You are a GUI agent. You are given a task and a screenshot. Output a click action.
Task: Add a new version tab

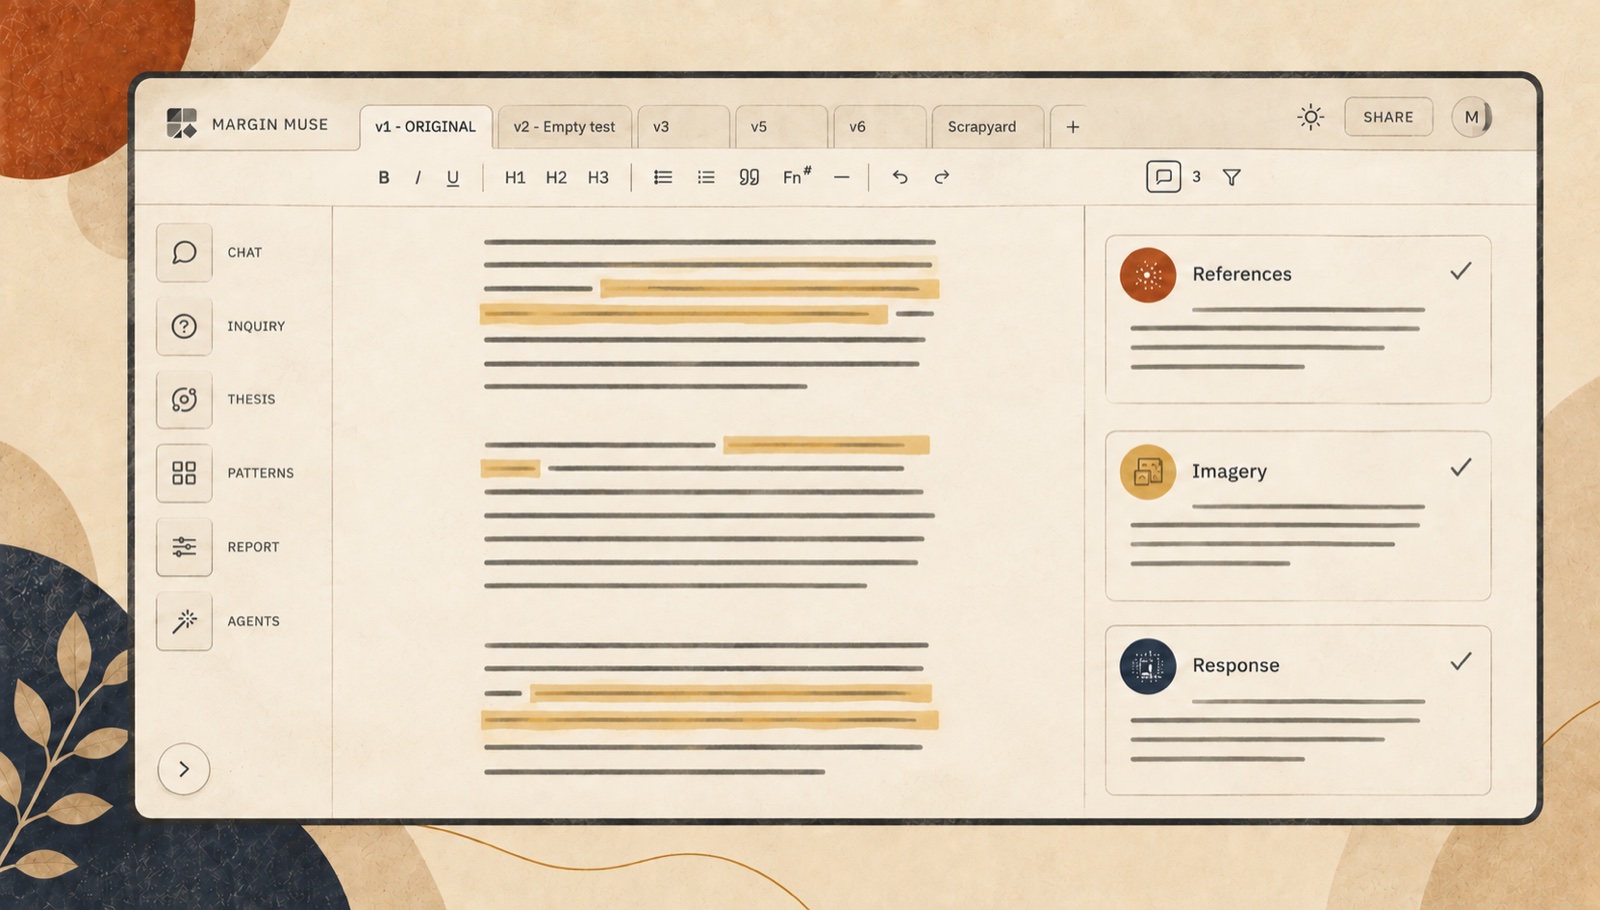[1073, 127]
